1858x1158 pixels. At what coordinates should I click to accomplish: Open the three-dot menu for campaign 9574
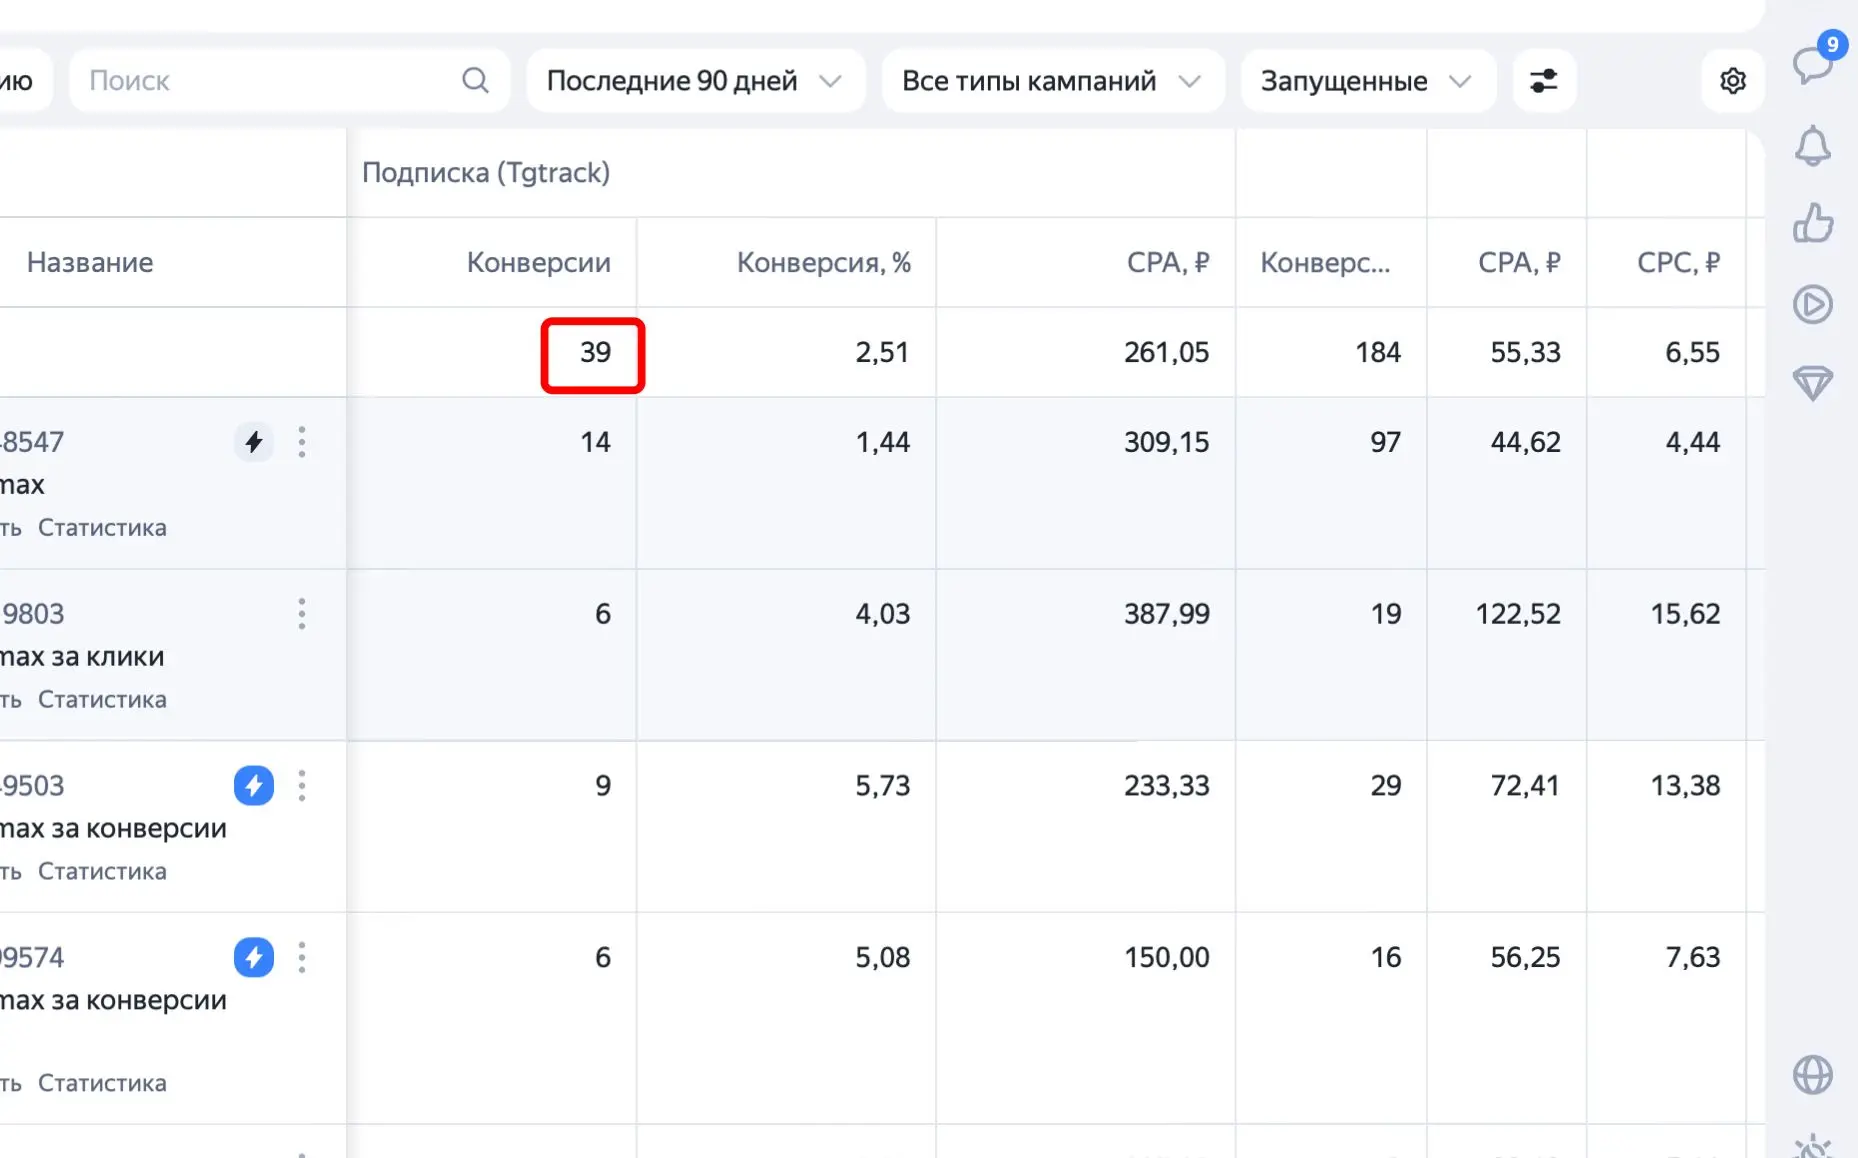pos(302,957)
